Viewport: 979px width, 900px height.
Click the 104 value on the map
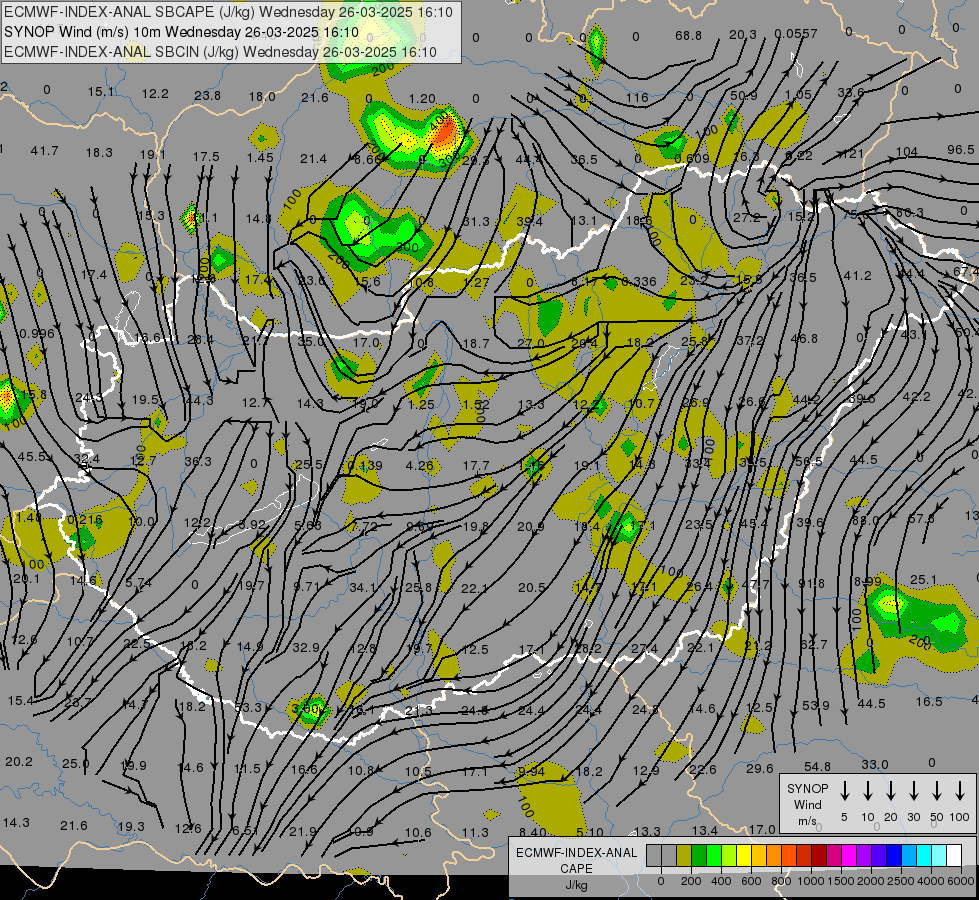point(907,151)
